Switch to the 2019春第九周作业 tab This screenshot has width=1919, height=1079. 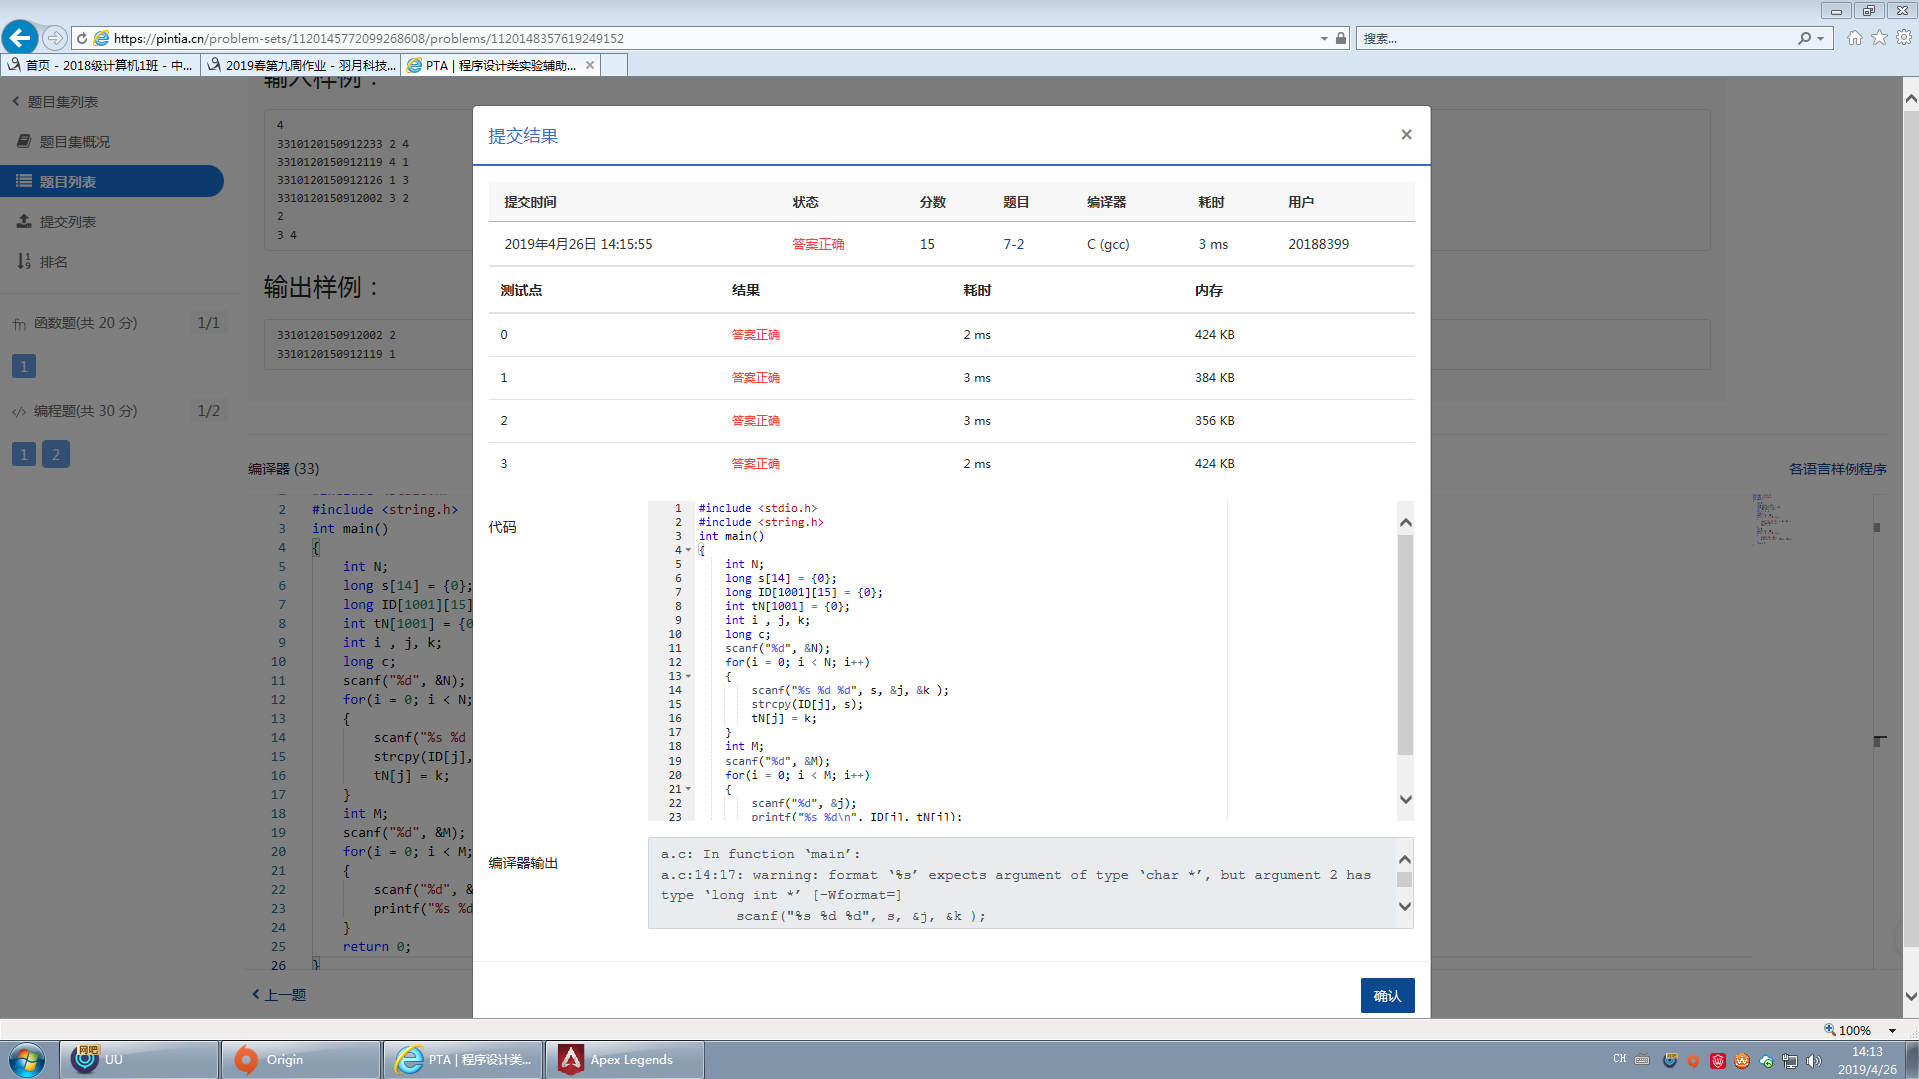(301, 65)
